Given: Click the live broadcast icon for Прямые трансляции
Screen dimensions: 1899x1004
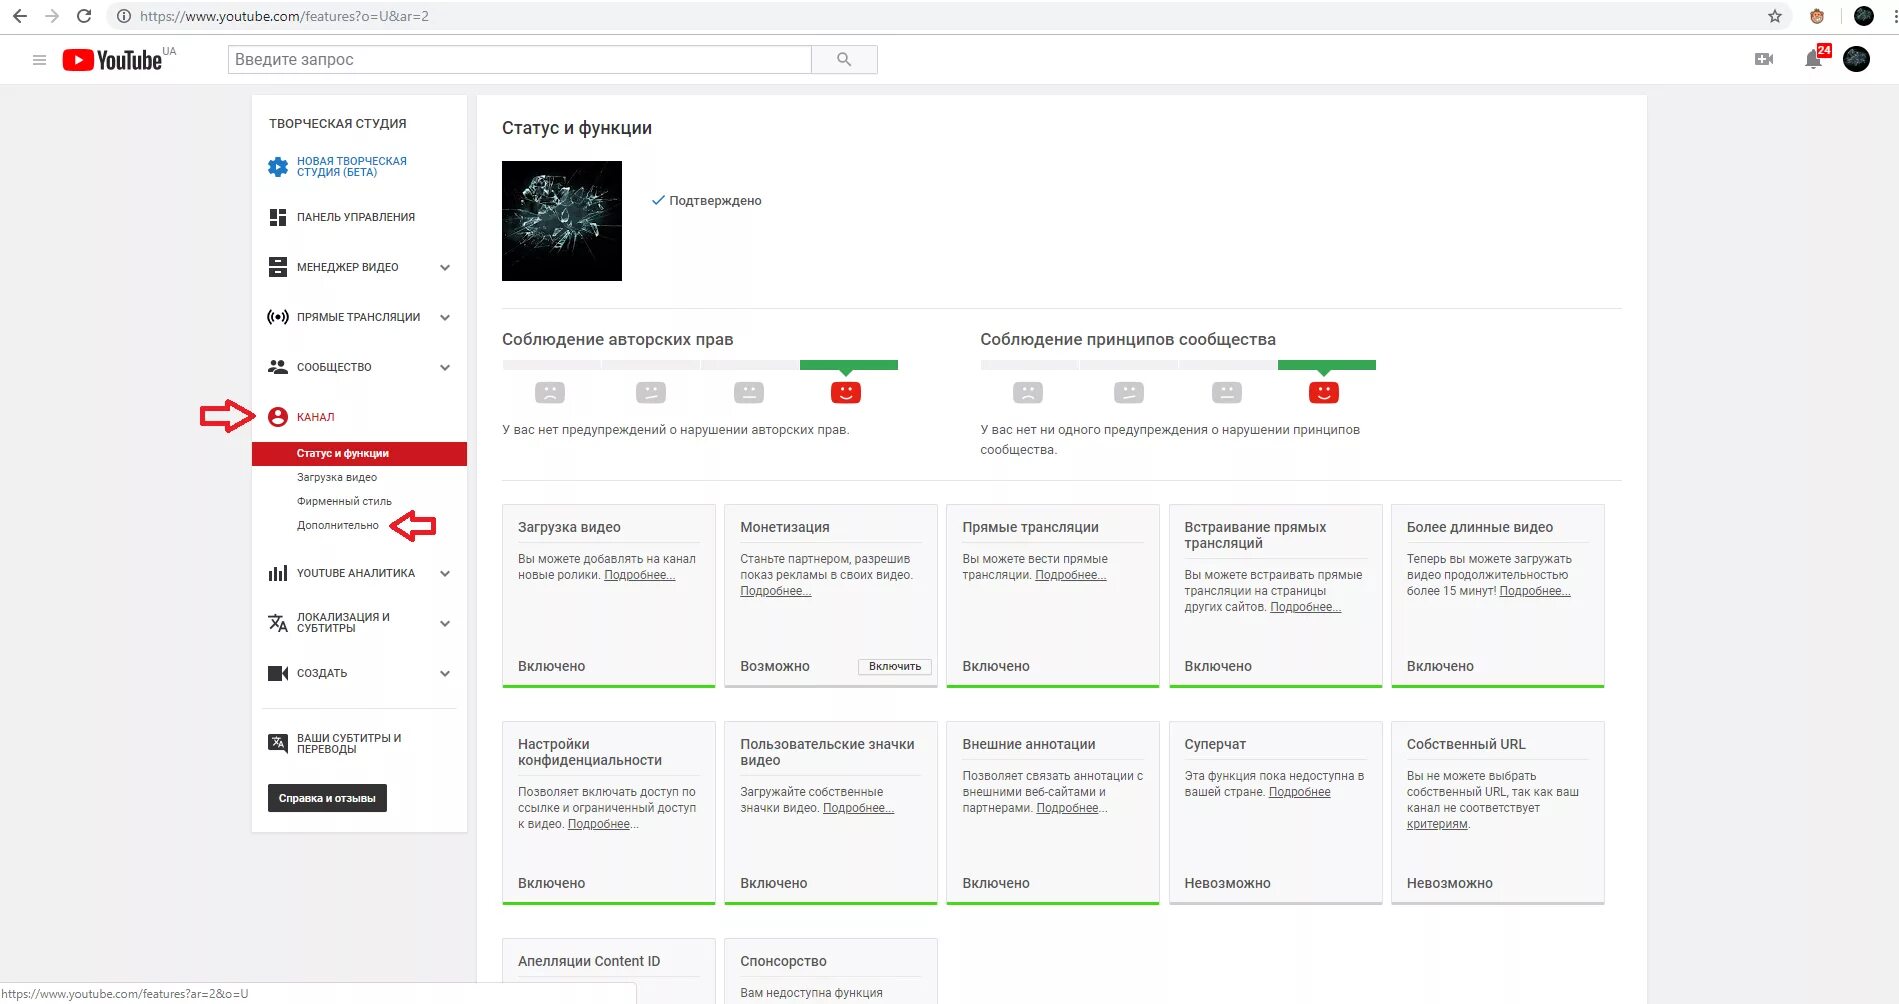Looking at the screenshot, I should (278, 317).
